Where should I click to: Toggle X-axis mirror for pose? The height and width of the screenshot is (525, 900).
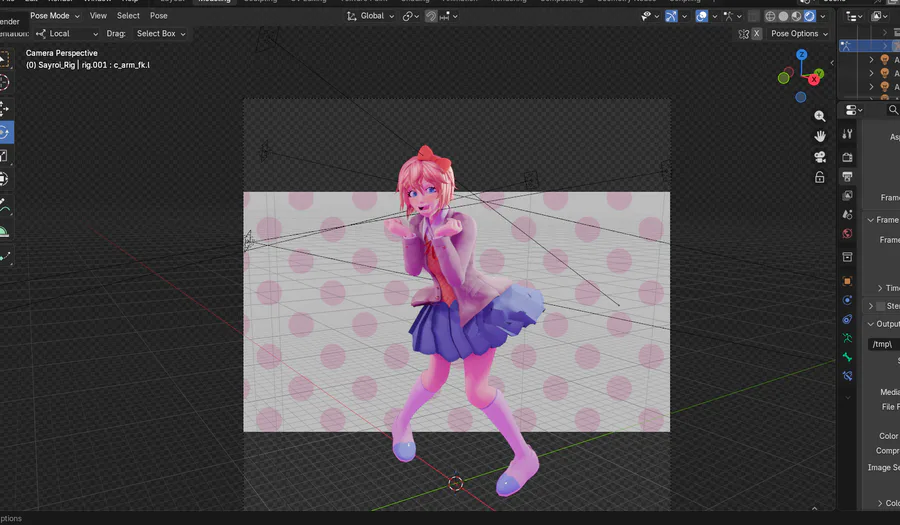click(x=757, y=34)
